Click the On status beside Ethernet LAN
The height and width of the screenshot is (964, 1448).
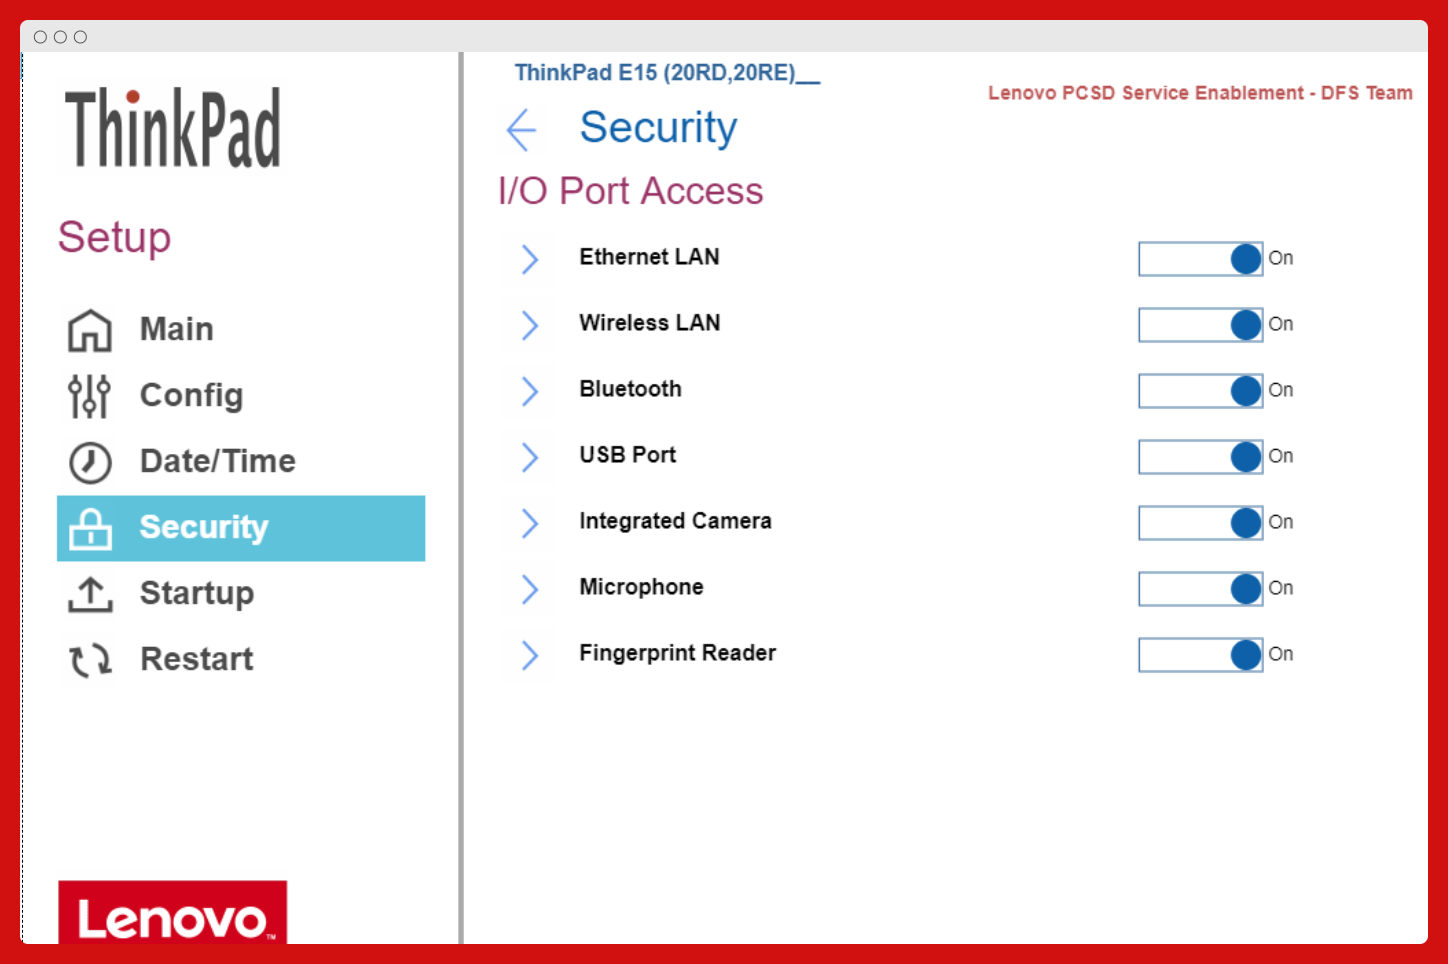tap(1281, 258)
